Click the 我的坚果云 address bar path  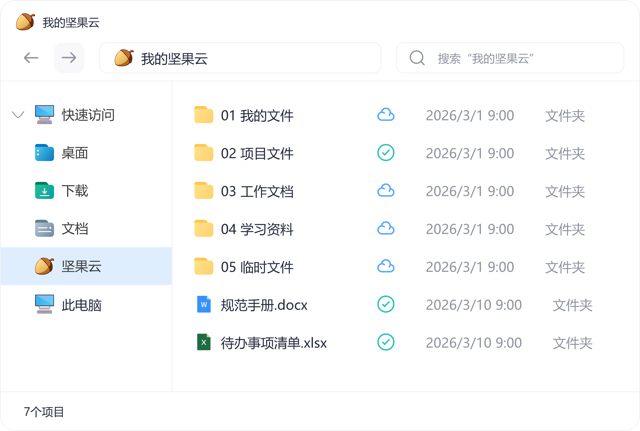pos(240,58)
